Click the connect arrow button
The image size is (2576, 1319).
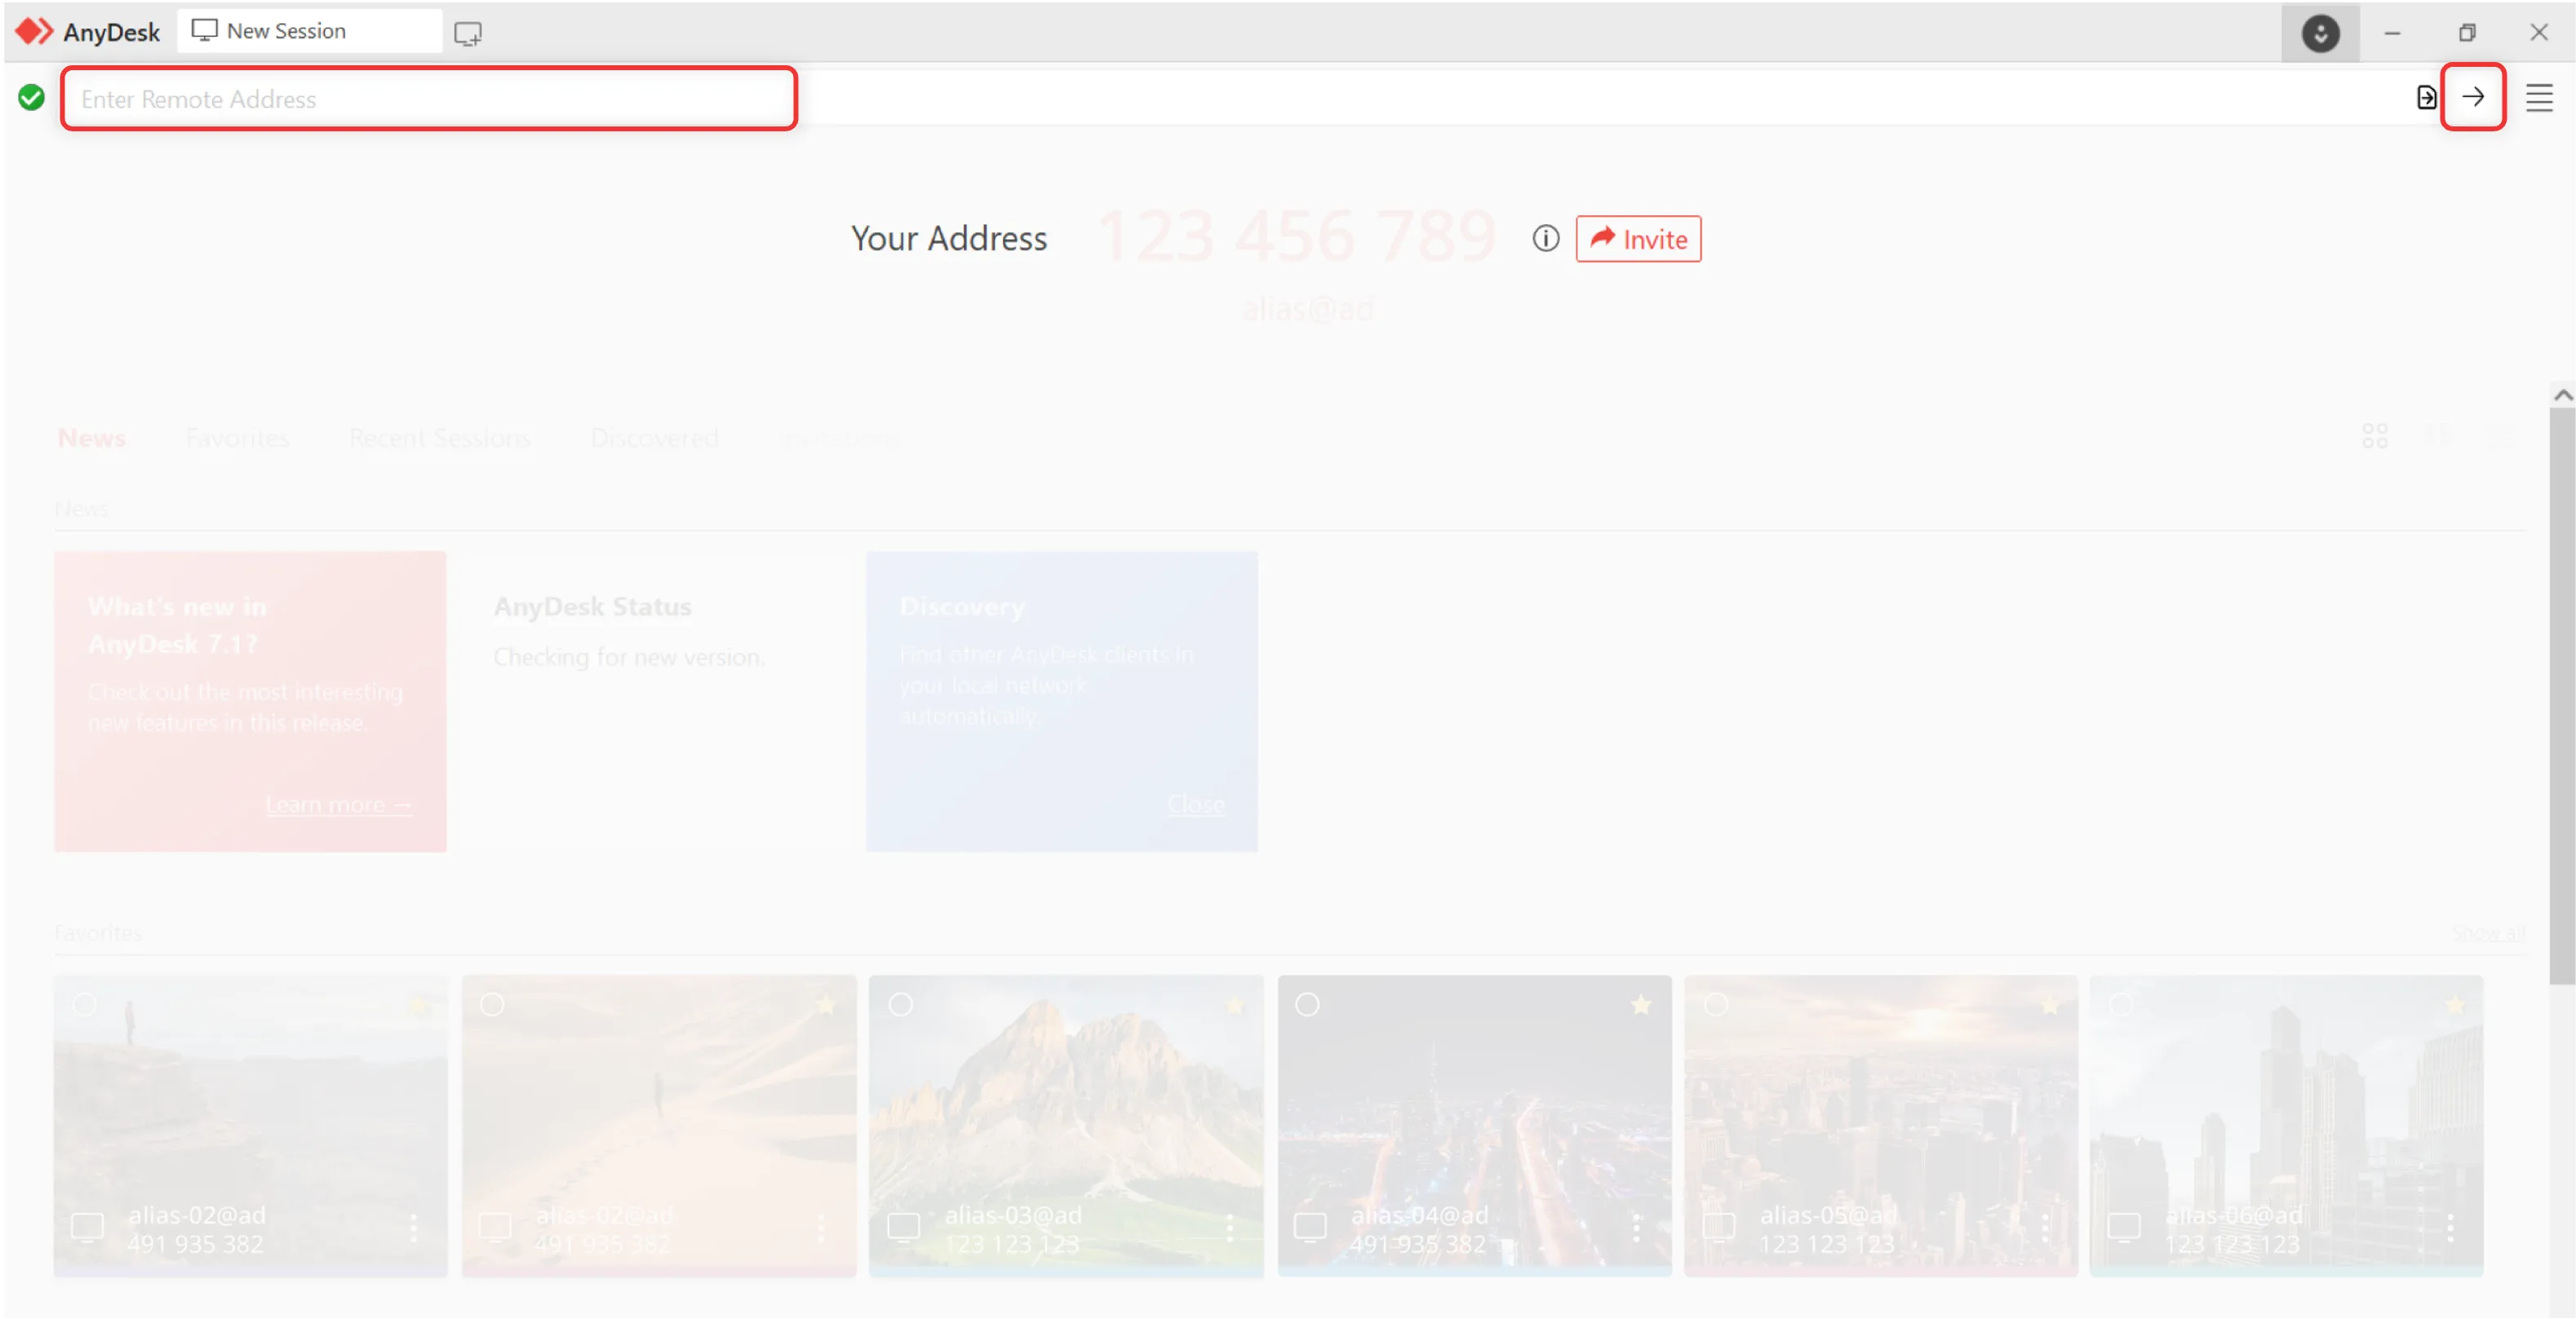pos(2472,97)
